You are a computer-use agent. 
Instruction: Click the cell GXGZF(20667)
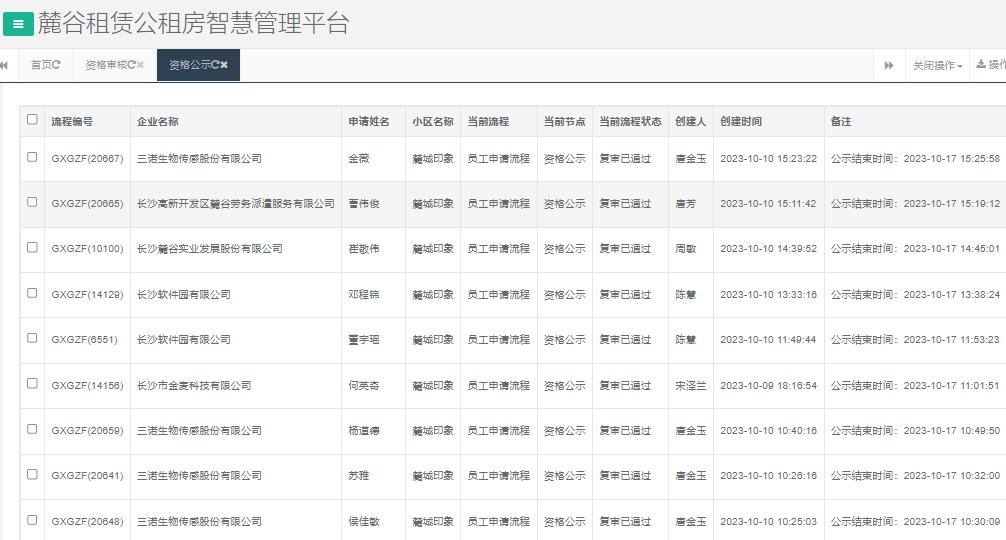tap(87, 158)
